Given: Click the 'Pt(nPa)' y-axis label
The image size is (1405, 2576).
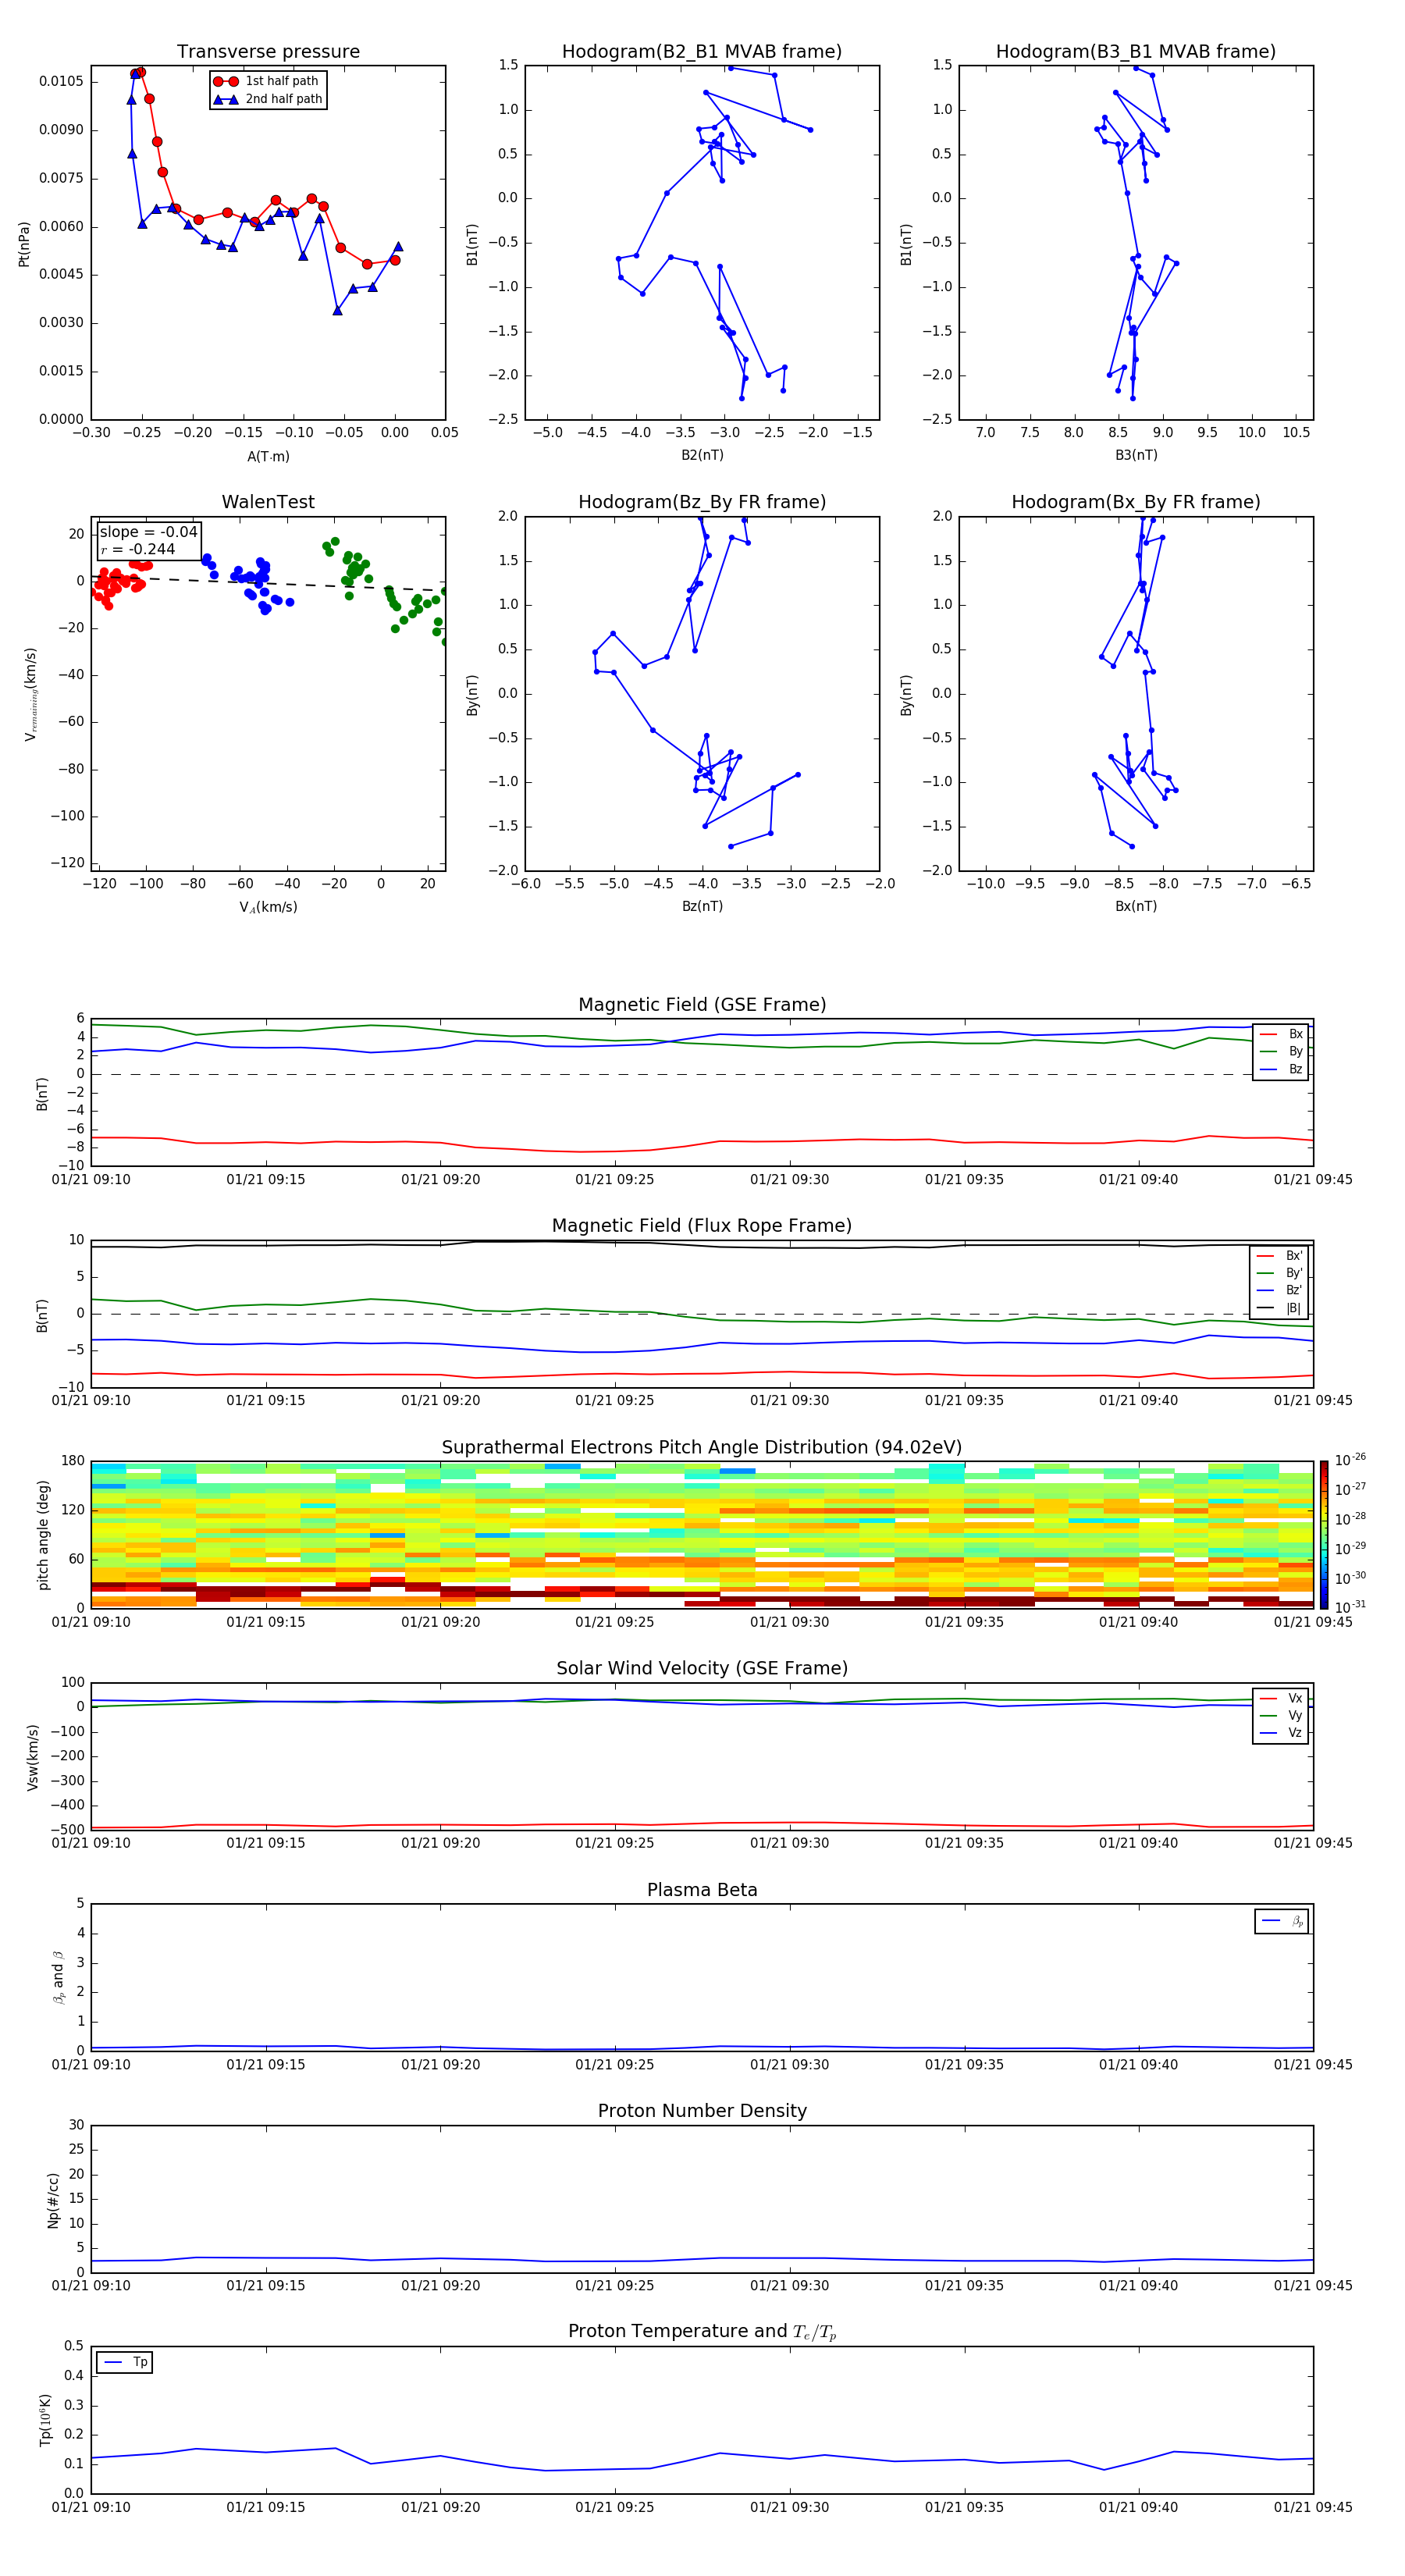Looking at the screenshot, I should tap(24, 244).
